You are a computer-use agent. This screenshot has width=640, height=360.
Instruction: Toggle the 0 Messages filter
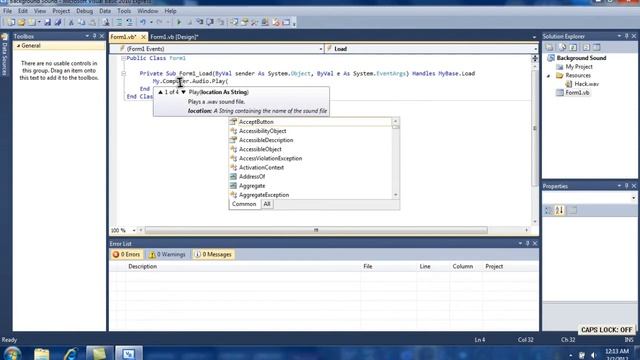tap(213, 254)
